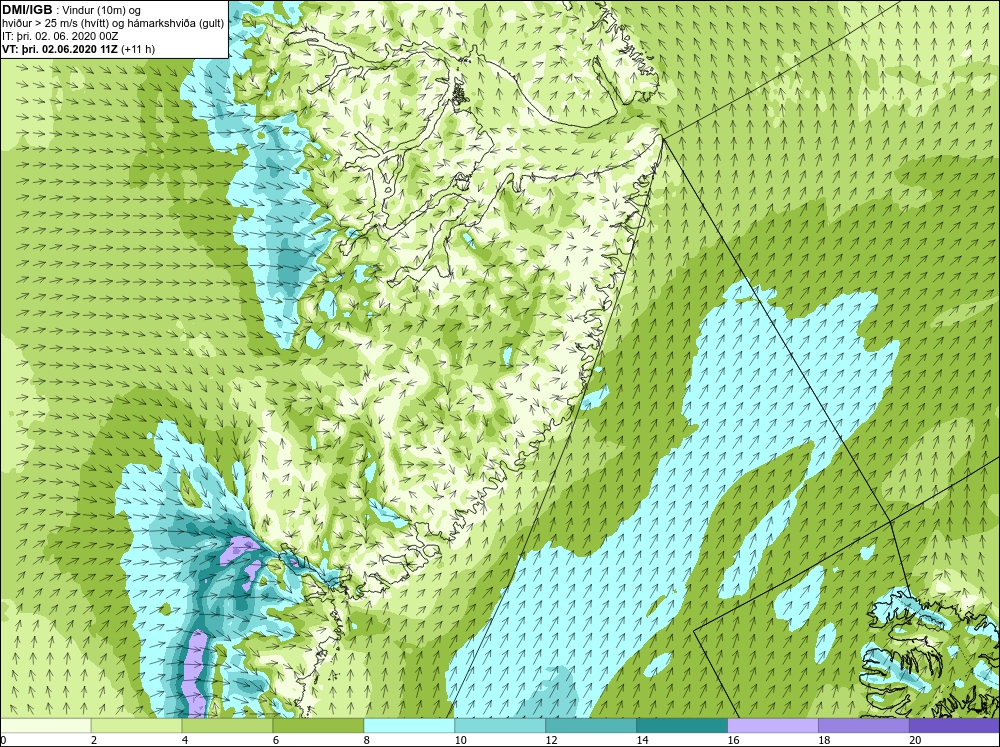Click the legend scale value "16"

(733, 740)
